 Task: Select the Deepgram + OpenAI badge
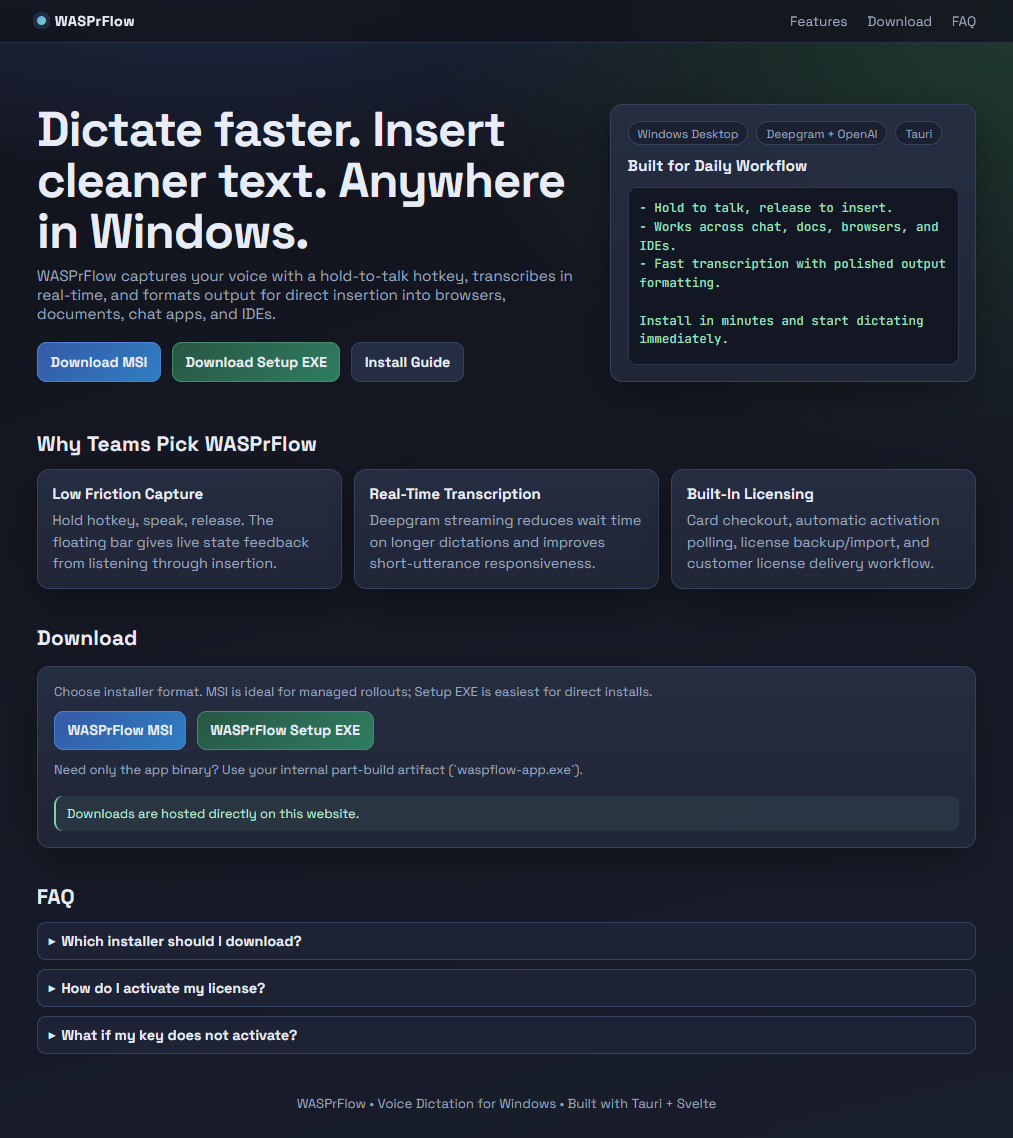point(821,133)
